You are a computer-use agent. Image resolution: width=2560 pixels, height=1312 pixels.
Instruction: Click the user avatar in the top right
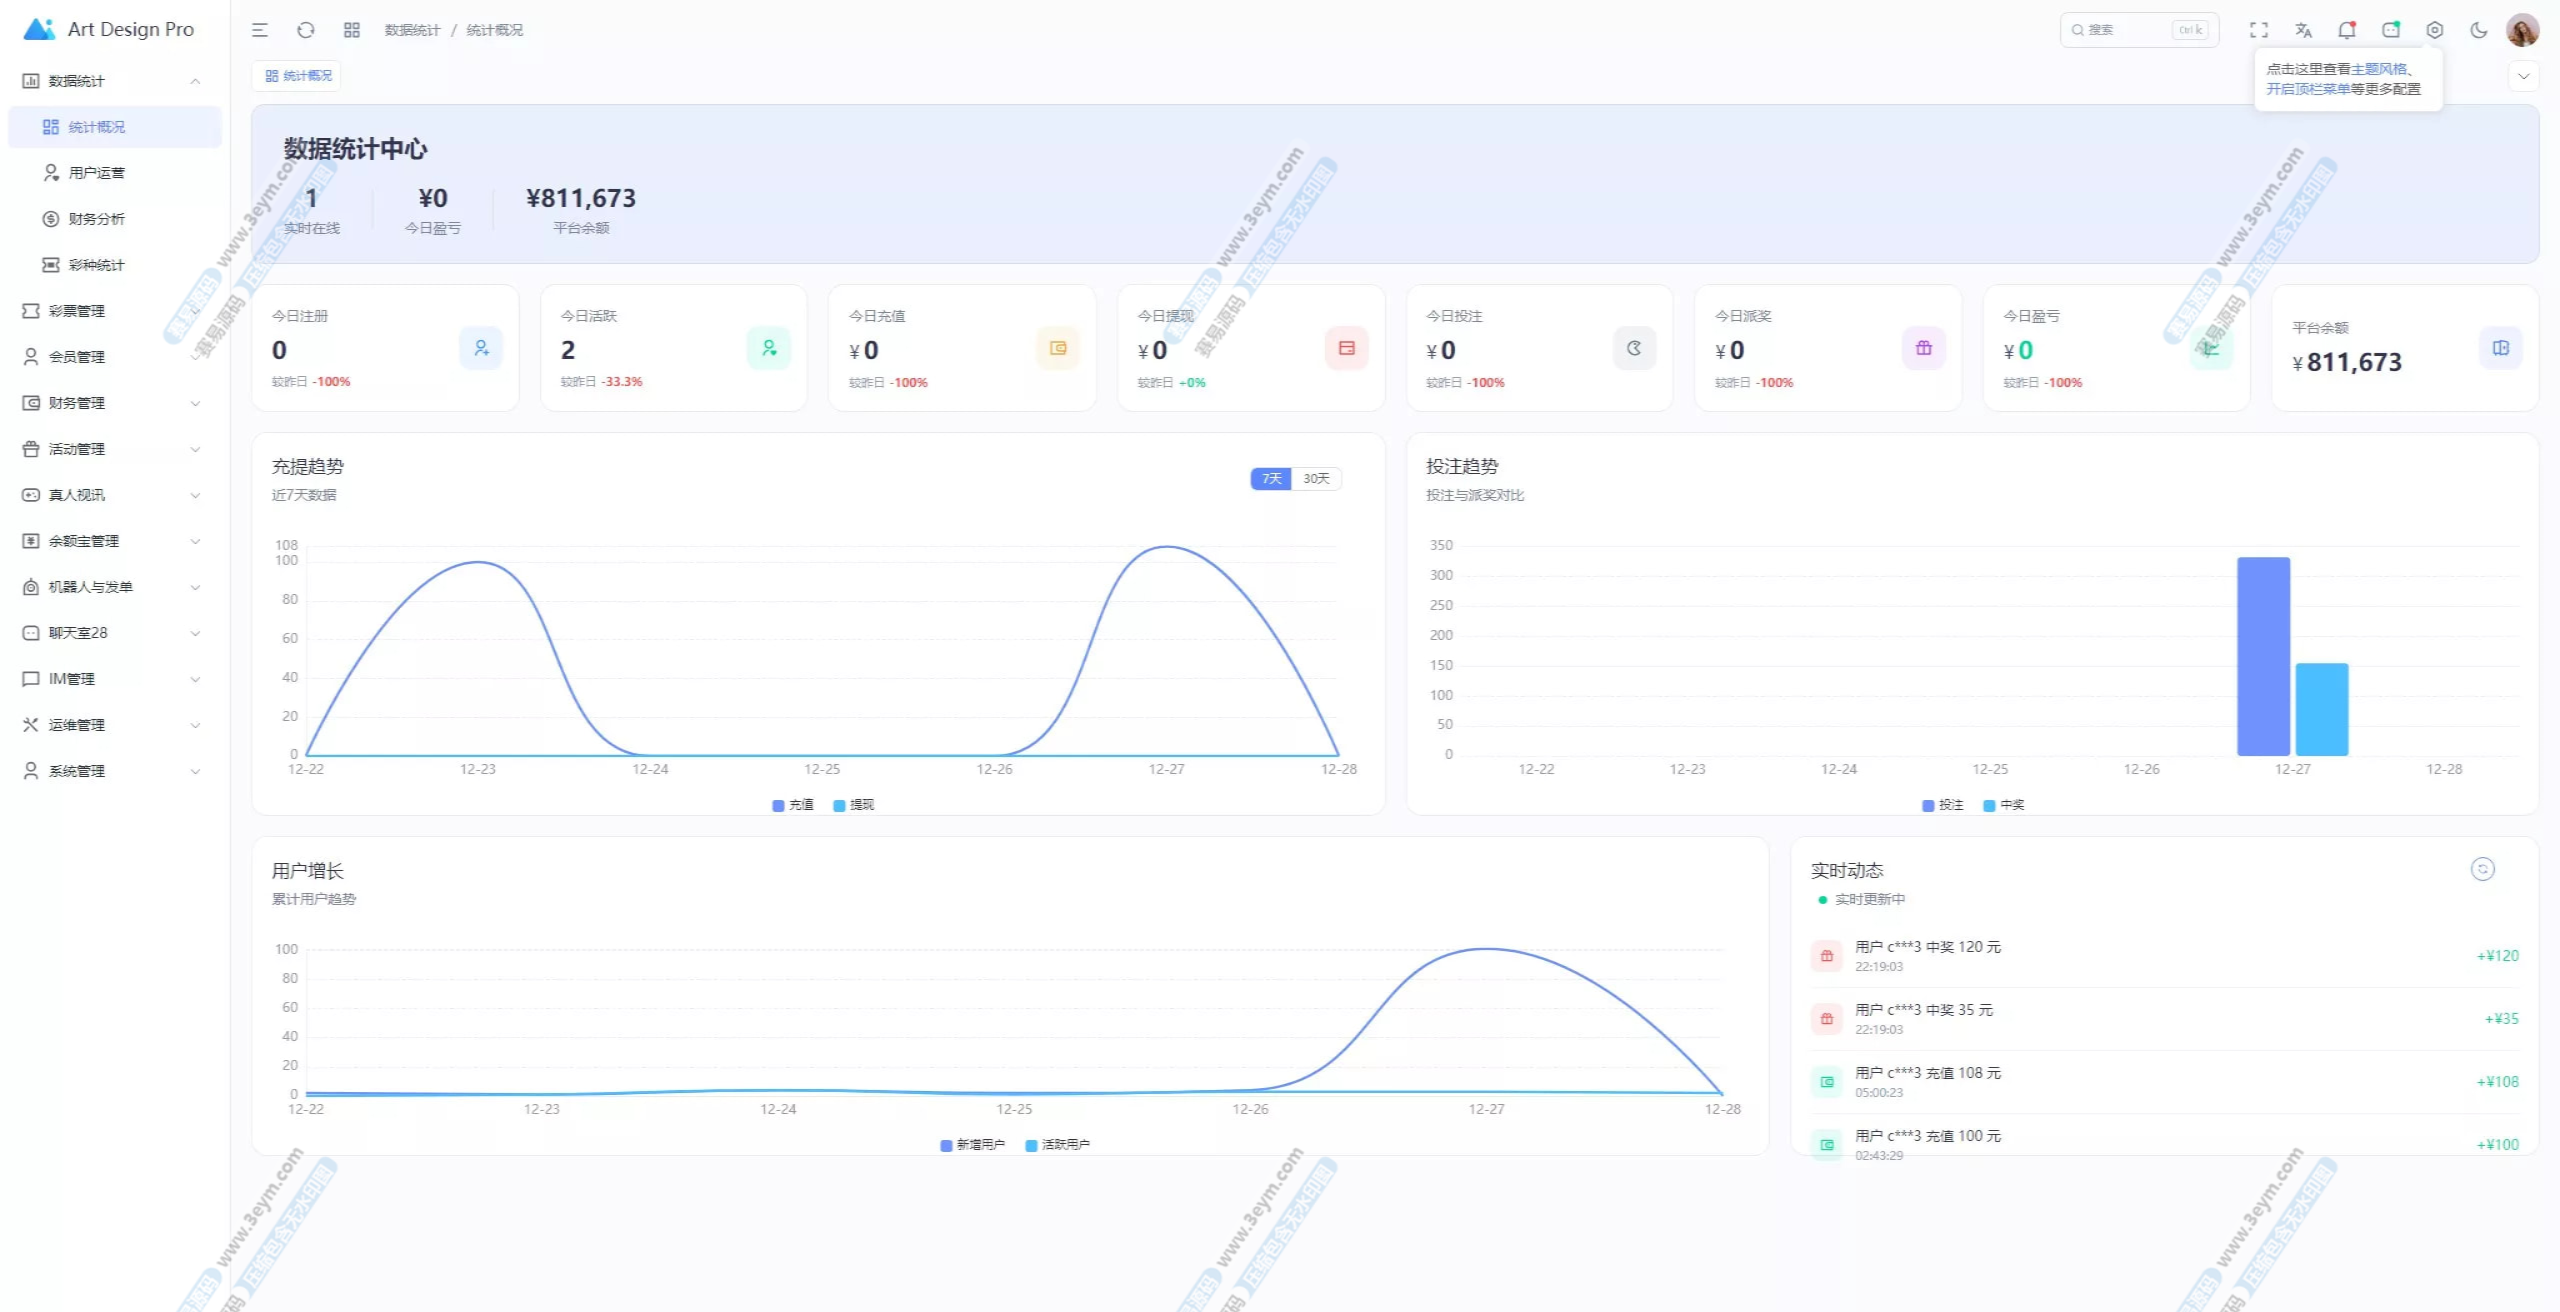pyautogui.click(x=2522, y=30)
